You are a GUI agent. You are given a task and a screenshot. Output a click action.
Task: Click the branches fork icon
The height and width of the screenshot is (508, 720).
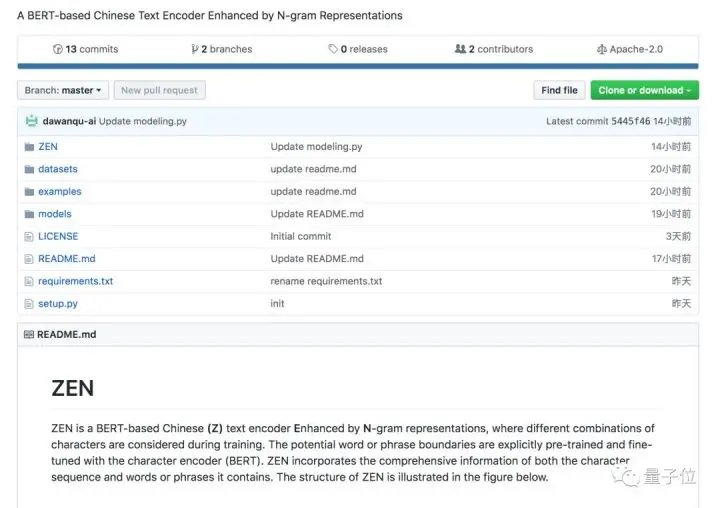pyautogui.click(x=194, y=49)
